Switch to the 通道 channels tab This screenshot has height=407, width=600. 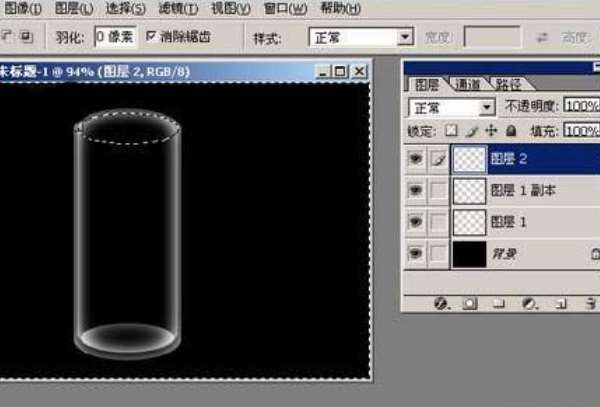pyautogui.click(x=468, y=84)
